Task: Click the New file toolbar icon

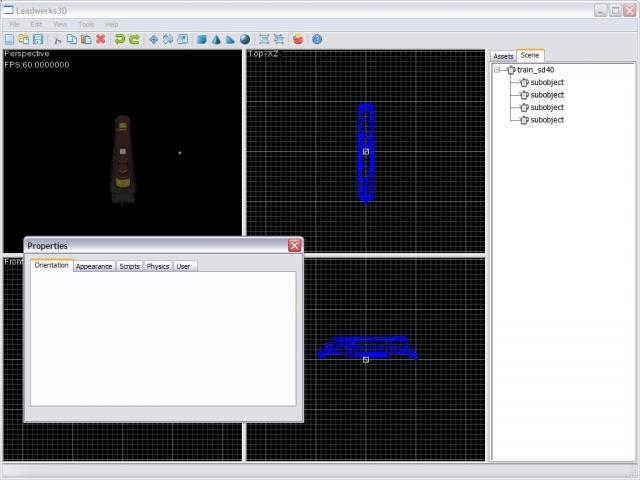Action: click(9, 40)
